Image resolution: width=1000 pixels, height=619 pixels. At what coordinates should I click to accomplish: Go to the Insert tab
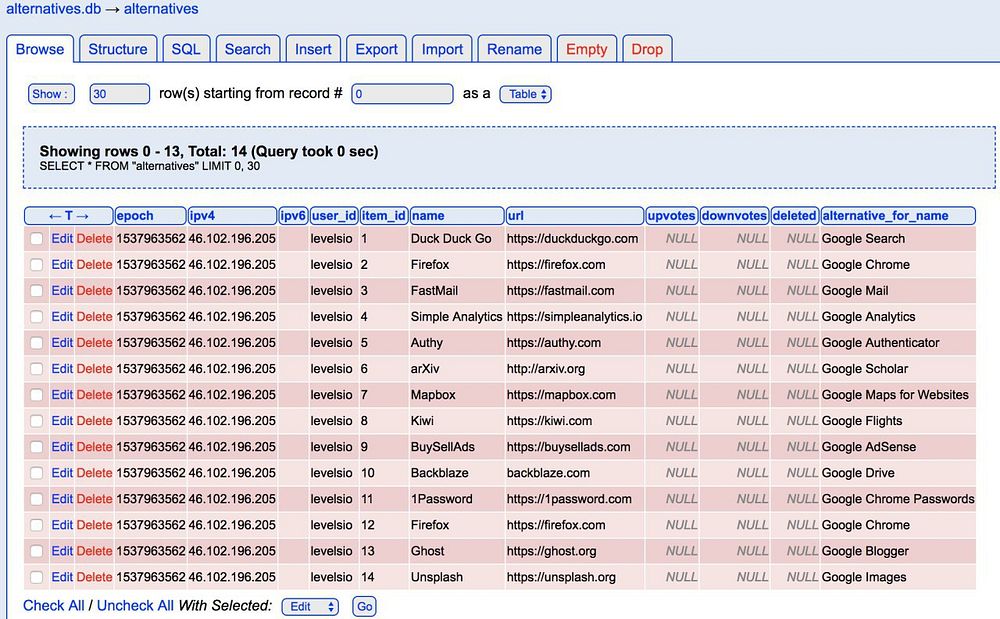[312, 49]
